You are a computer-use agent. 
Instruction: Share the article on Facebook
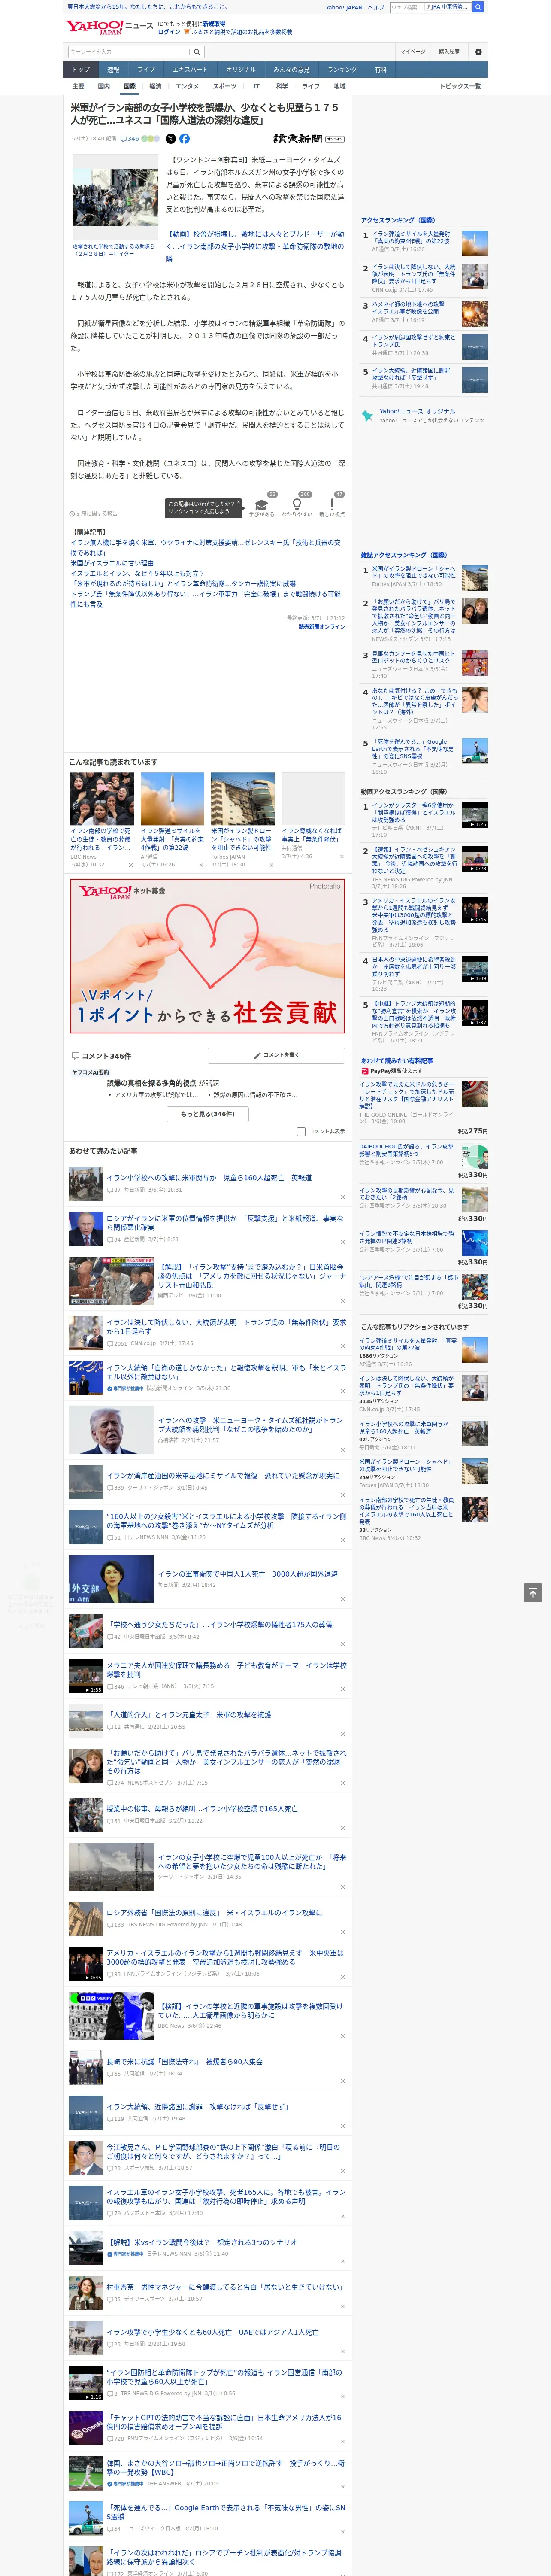coord(184,139)
